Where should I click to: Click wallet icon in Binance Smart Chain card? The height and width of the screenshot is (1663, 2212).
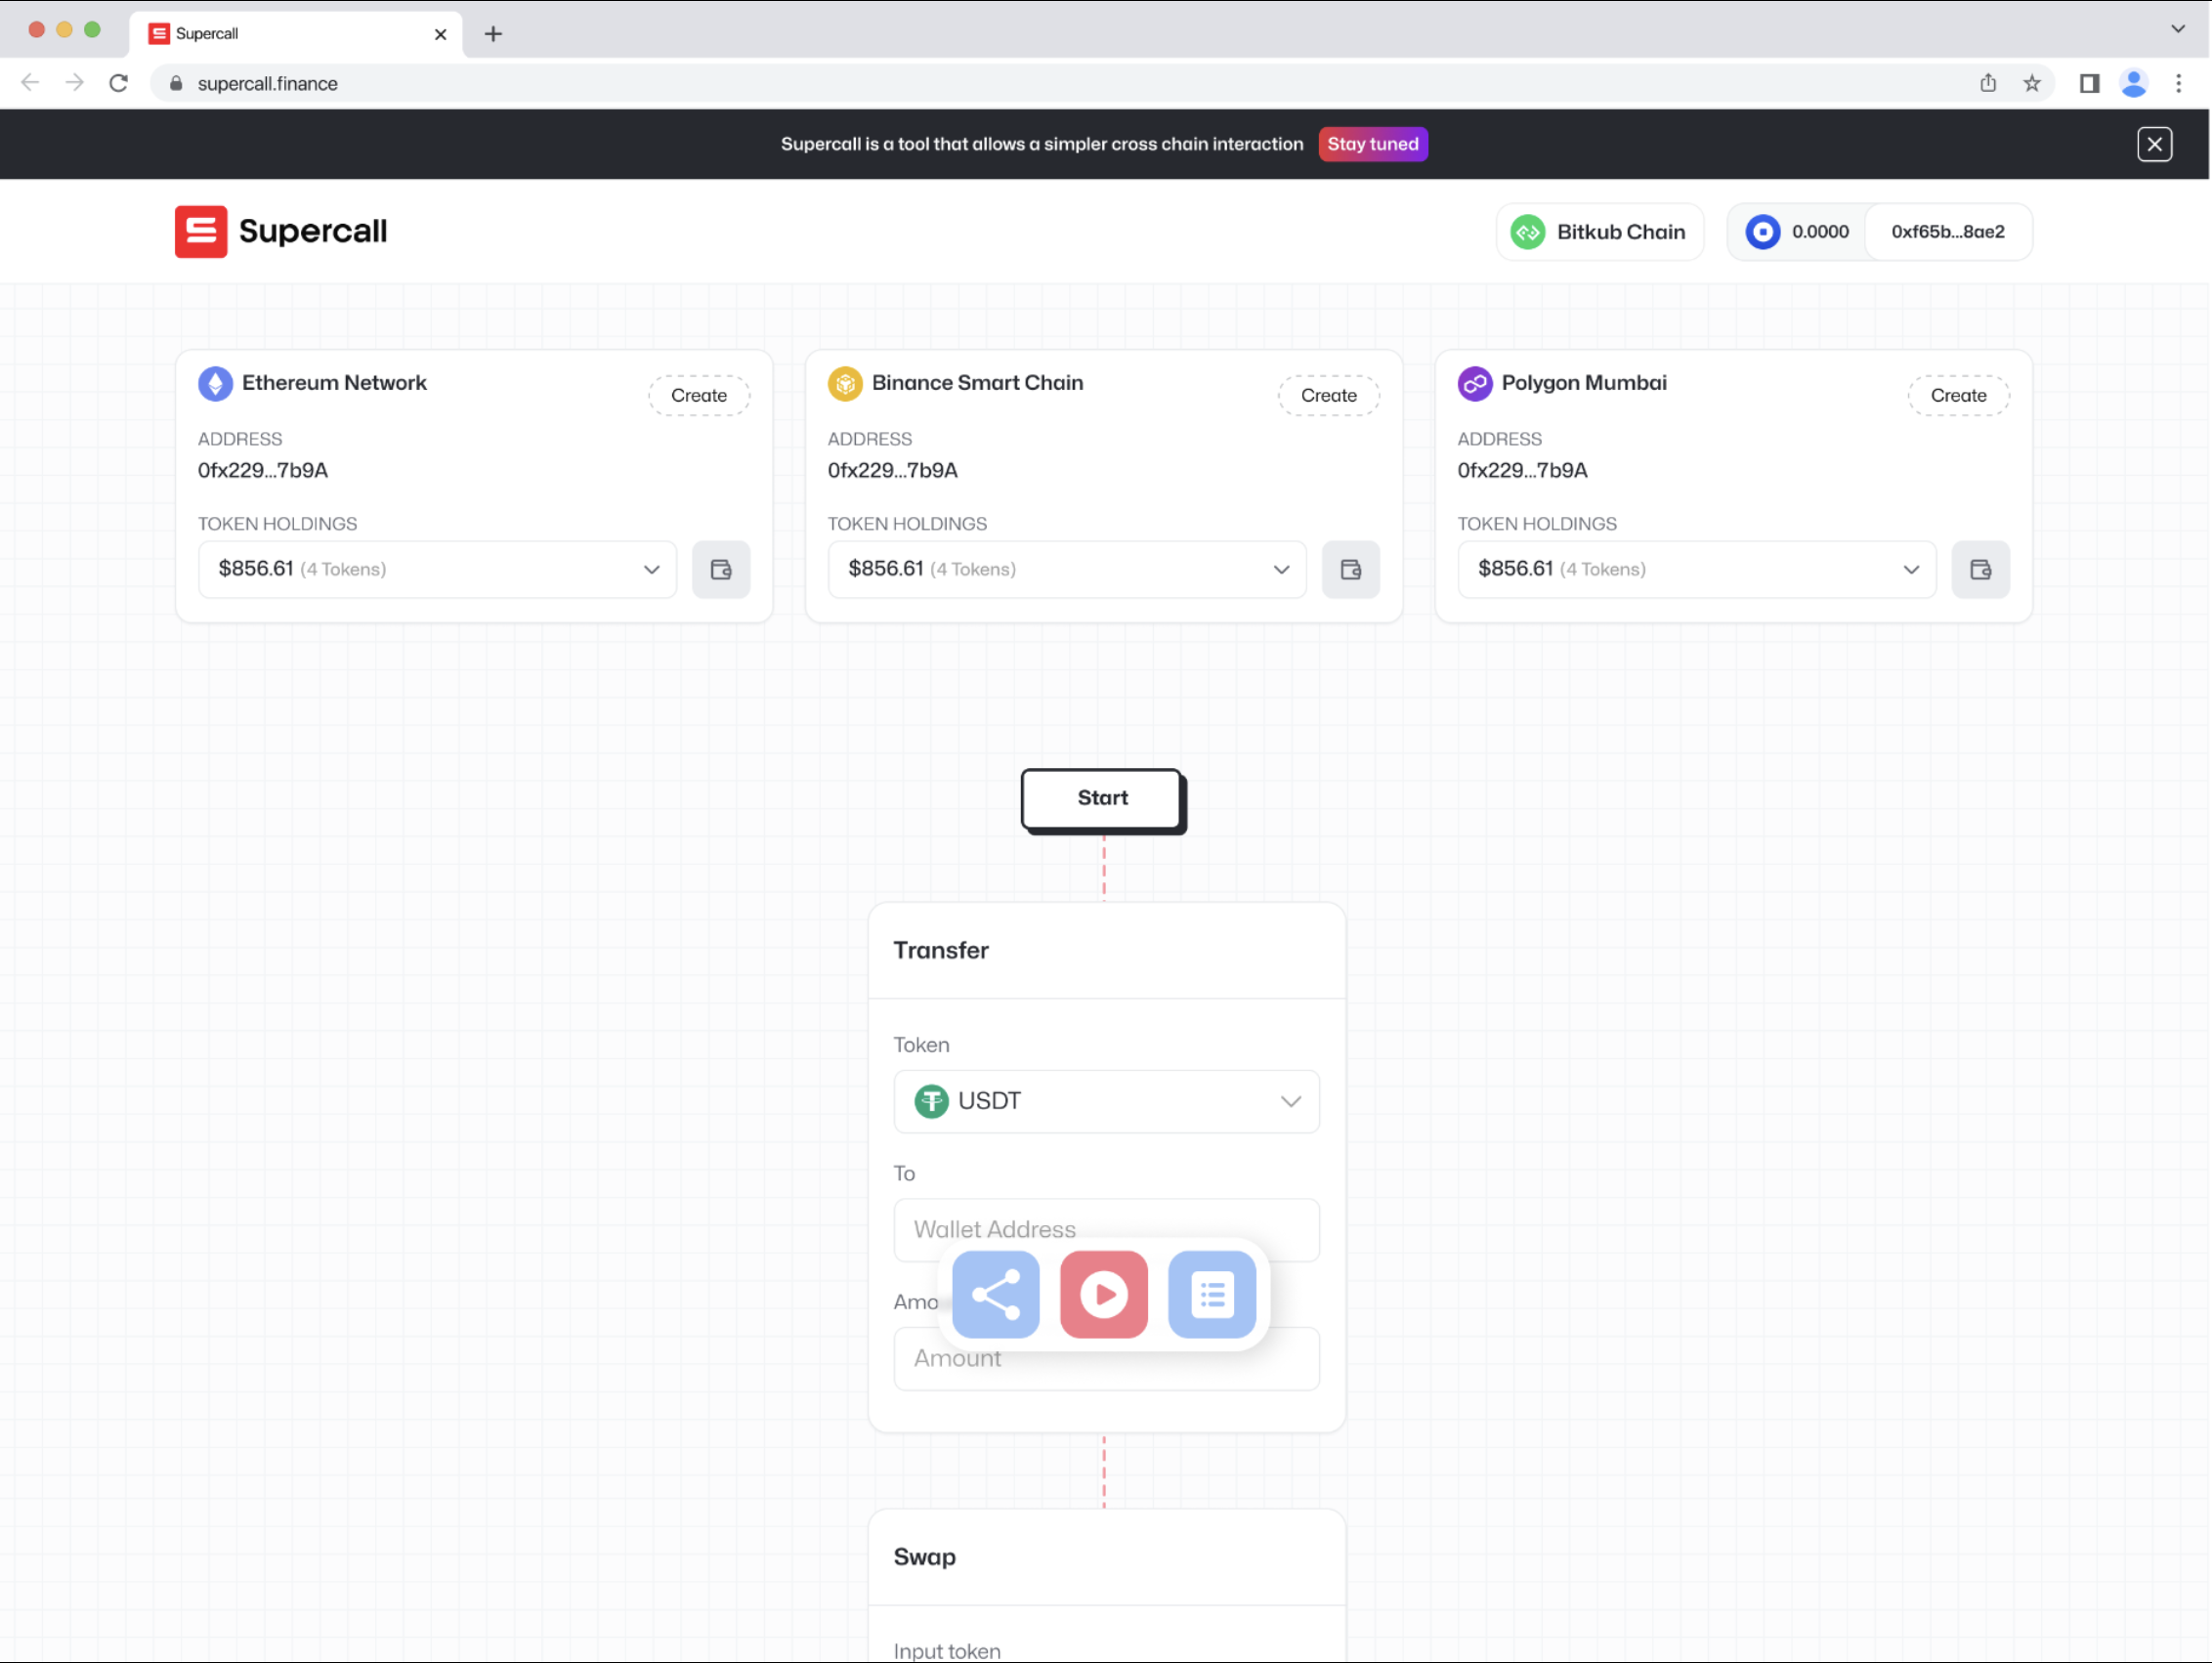point(1350,569)
